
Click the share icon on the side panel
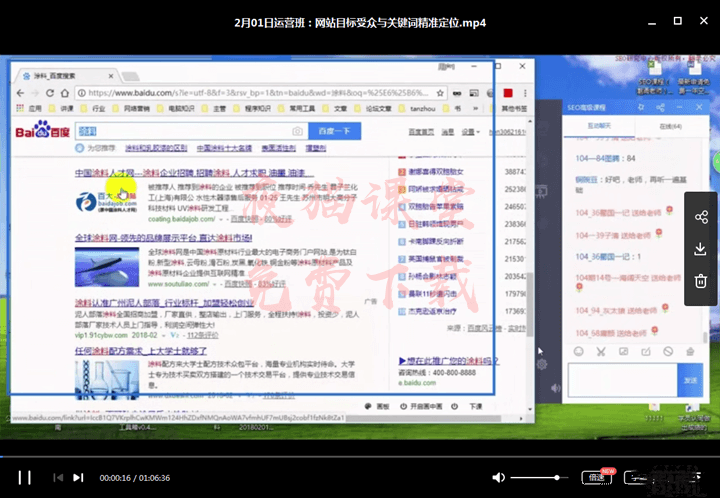(x=701, y=217)
